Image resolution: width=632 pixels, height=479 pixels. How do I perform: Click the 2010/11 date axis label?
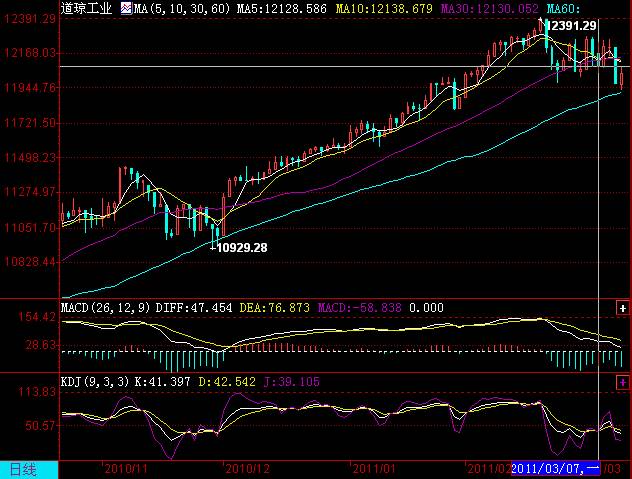(x=126, y=469)
